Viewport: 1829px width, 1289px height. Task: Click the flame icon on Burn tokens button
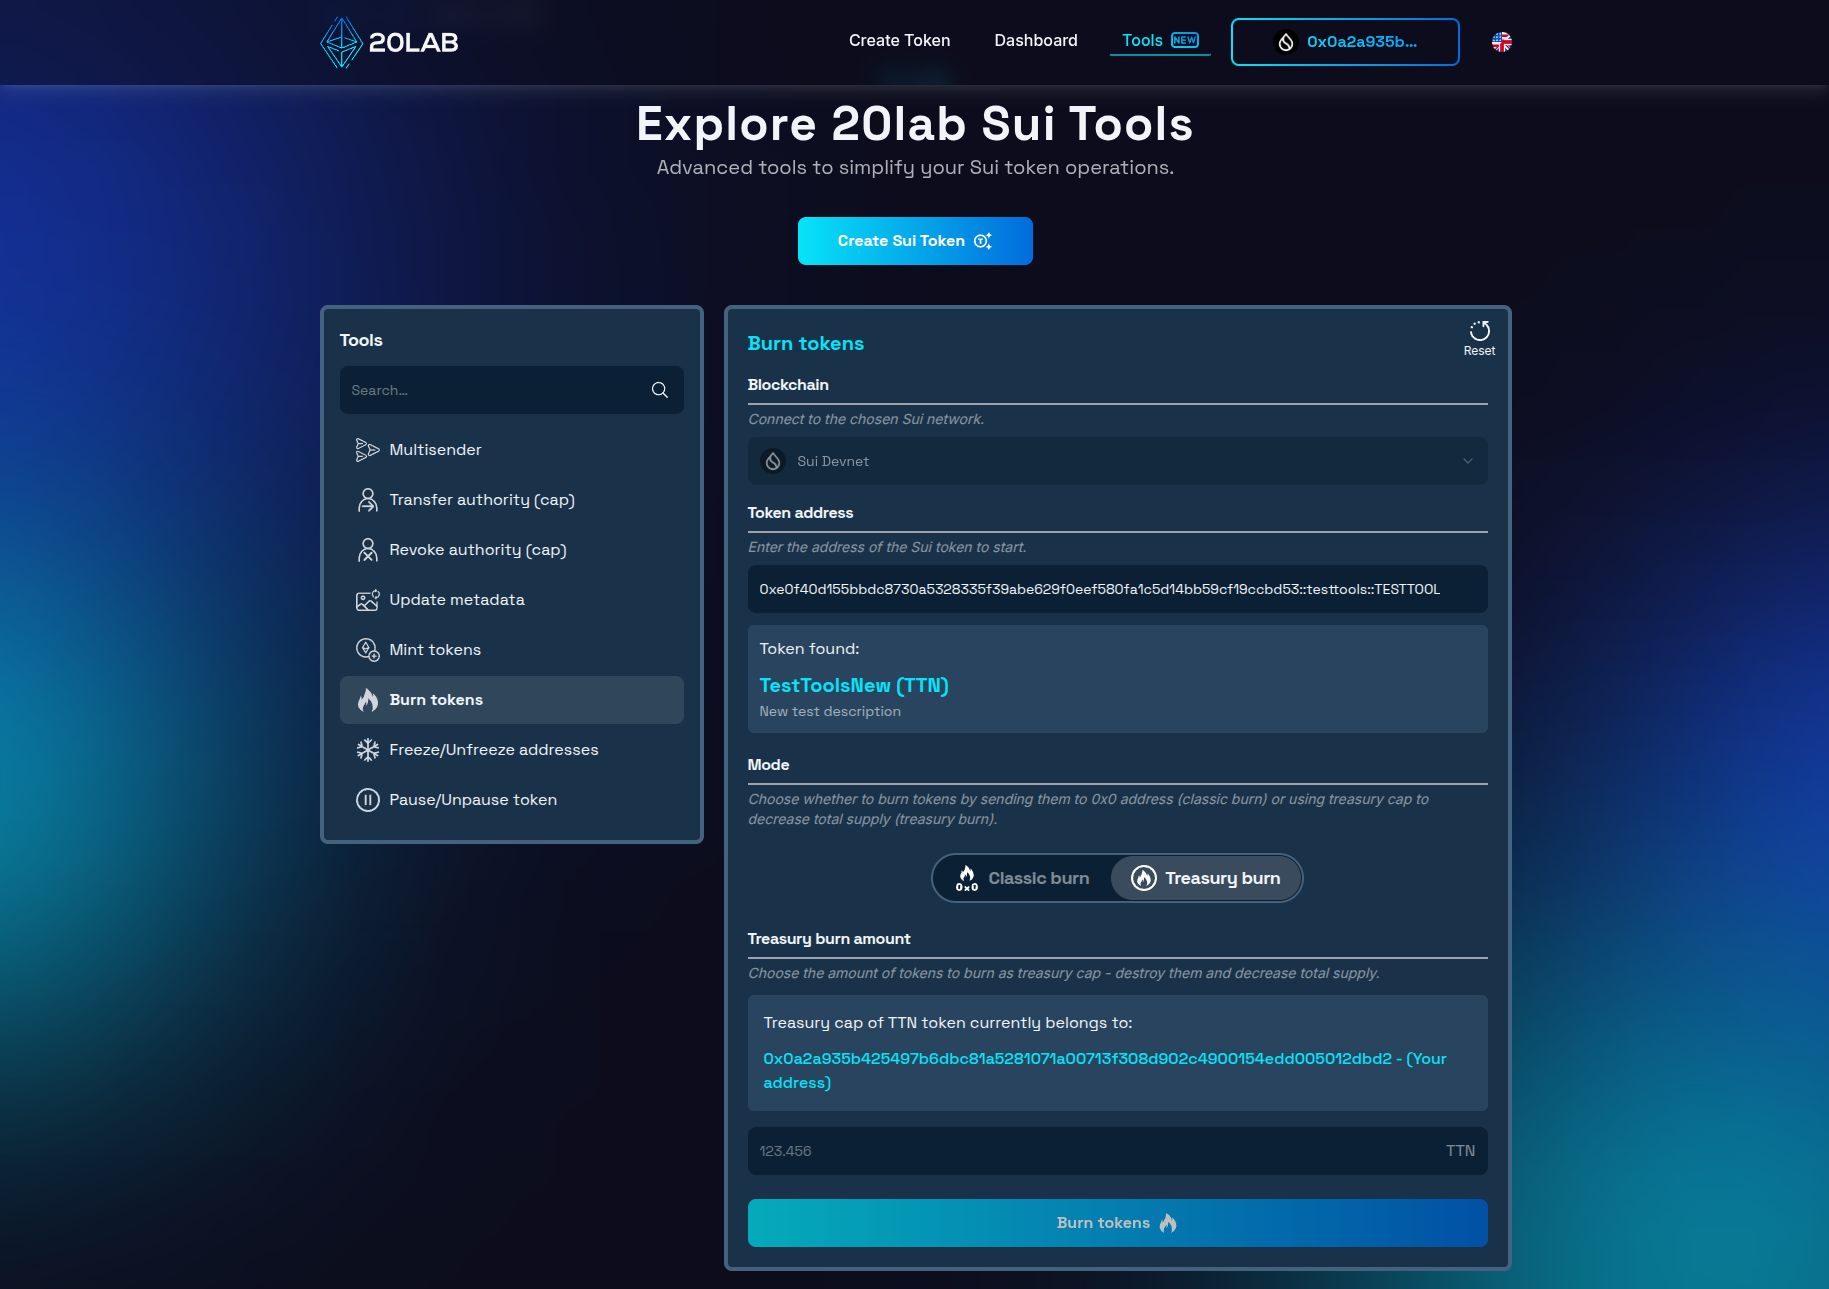(x=1168, y=1223)
